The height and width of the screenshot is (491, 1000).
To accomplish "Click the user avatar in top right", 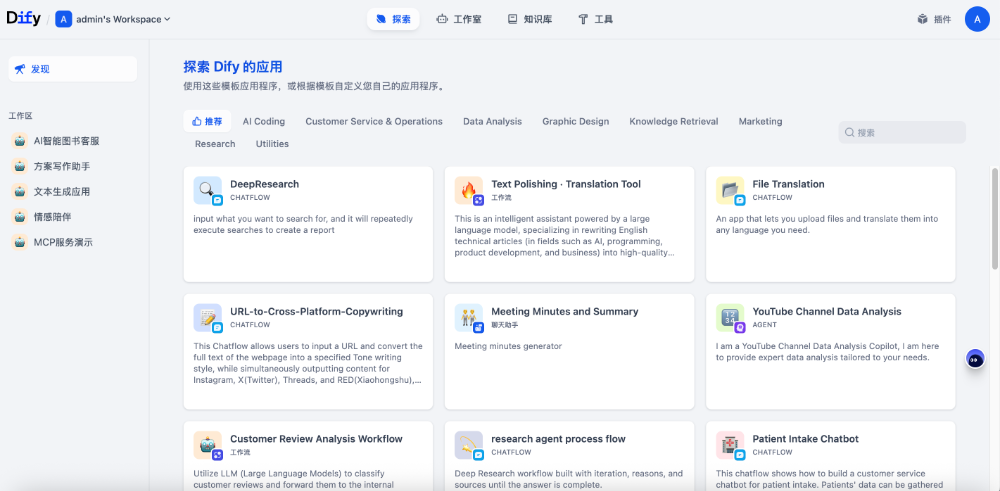I will pyautogui.click(x=977, y=19).
